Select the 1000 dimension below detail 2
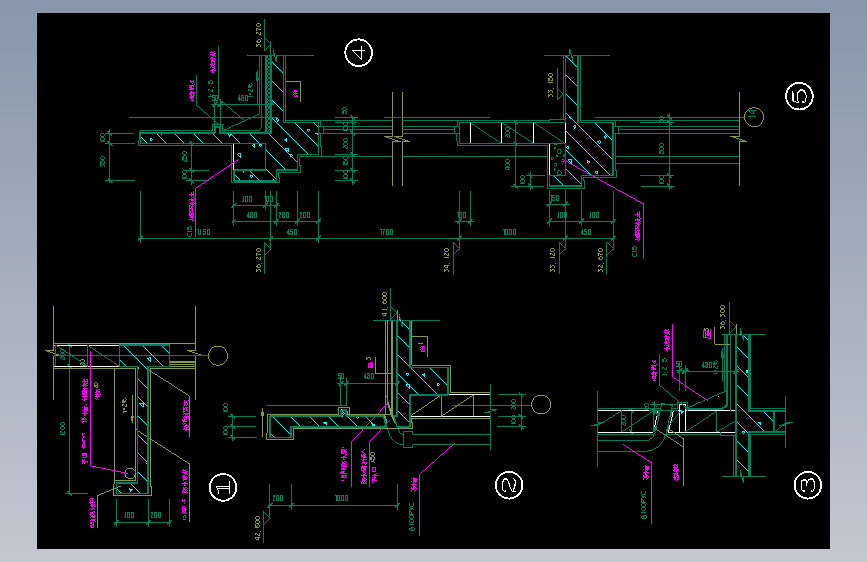This screenshot has width=867, height=562. coord(342,498)
